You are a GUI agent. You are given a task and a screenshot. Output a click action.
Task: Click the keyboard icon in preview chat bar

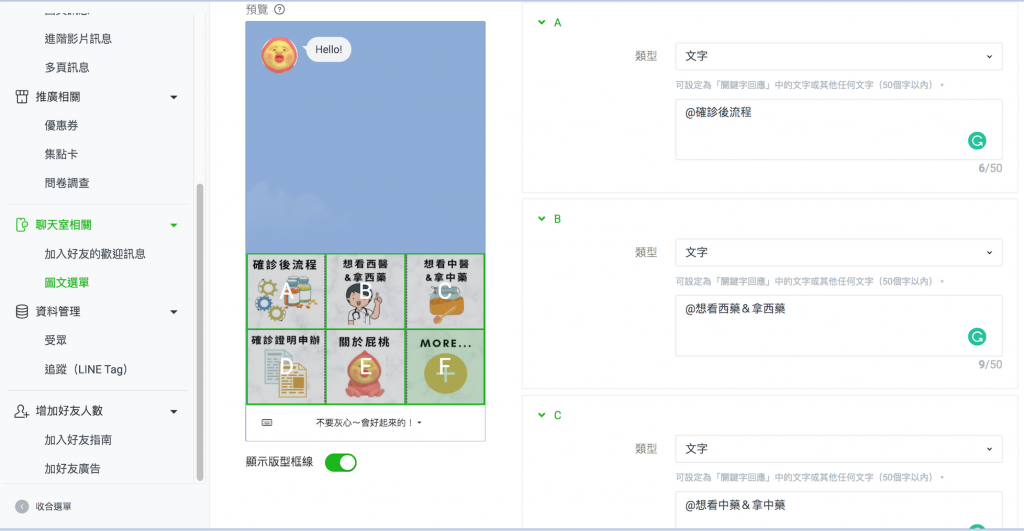pos(266,423)
